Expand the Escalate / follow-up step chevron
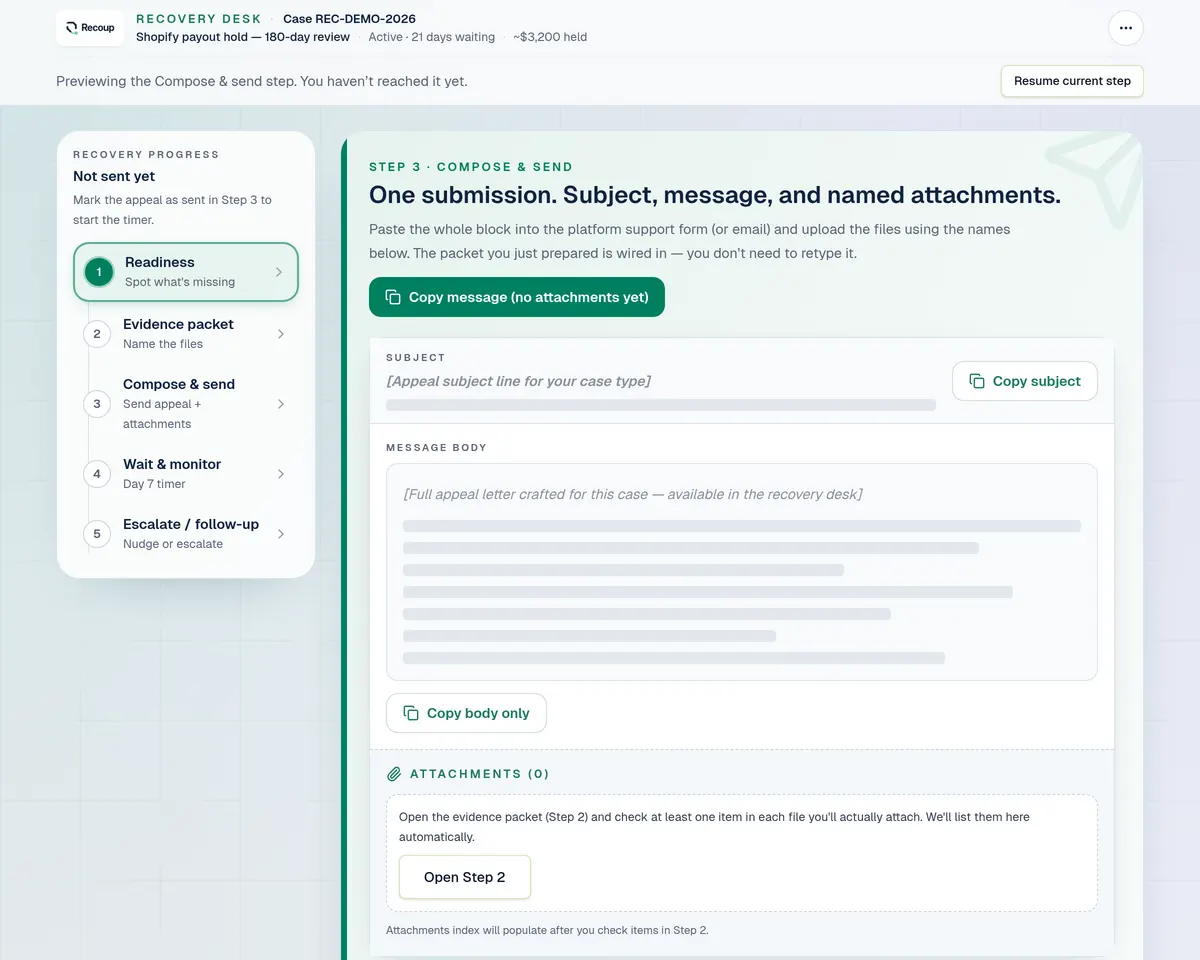 [281, 534]
